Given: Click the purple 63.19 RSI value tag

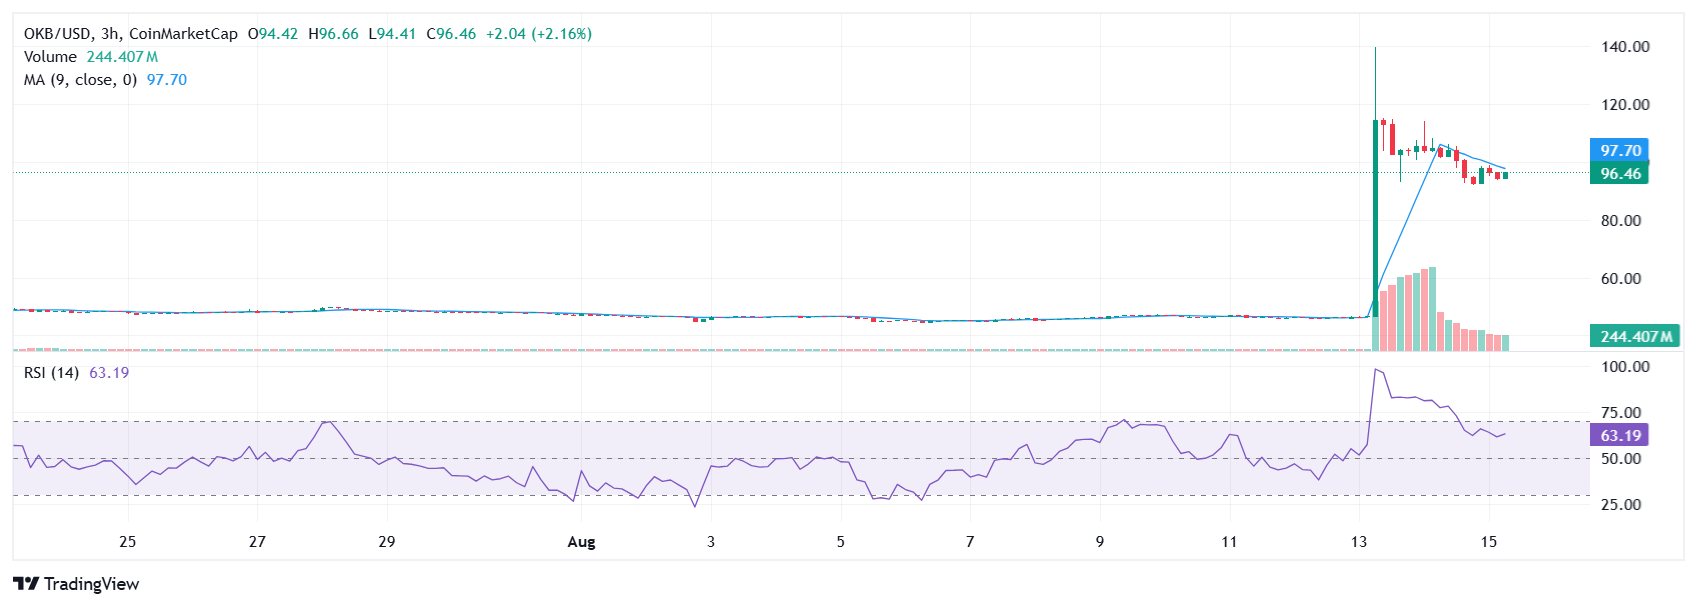Looking at the screenshot, I should 1620,436.
